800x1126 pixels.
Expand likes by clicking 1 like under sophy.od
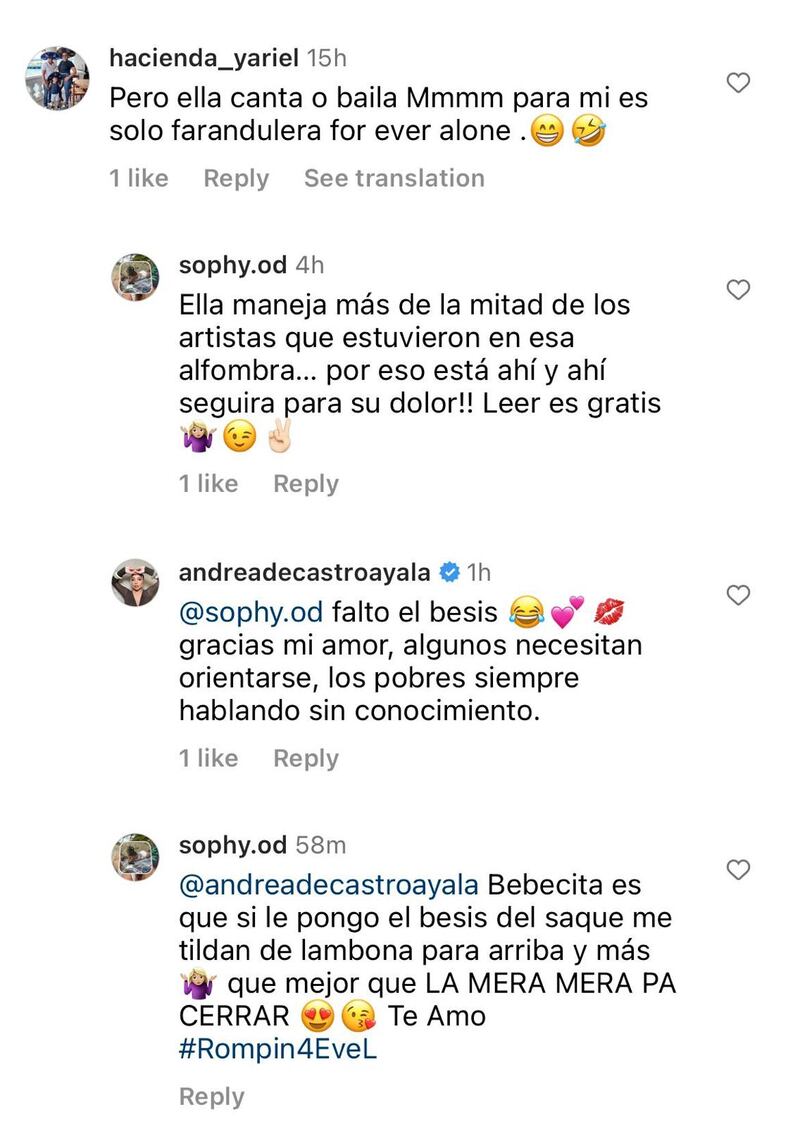208,483
